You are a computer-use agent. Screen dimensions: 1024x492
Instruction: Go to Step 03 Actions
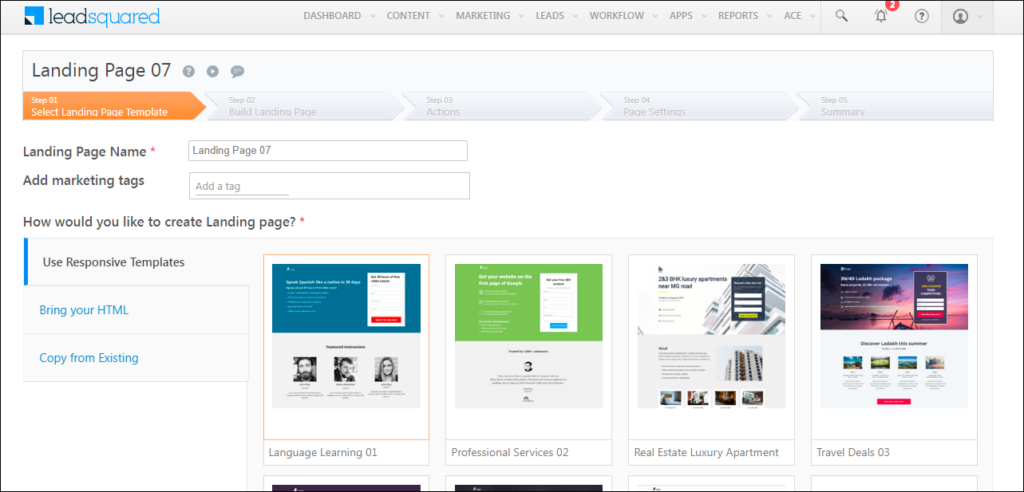502,106
